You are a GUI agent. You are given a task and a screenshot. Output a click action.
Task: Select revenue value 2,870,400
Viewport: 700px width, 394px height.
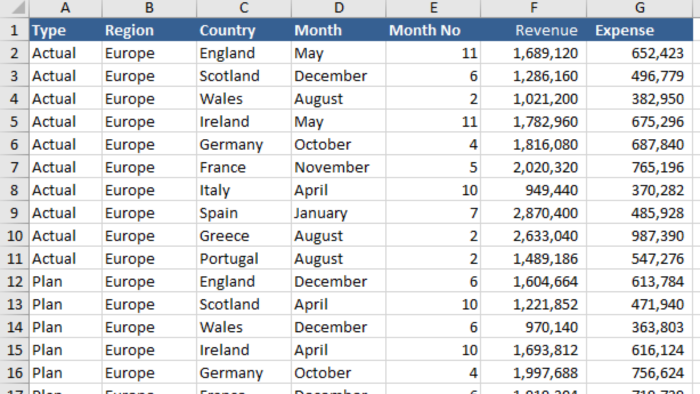(x=533, y=213)
